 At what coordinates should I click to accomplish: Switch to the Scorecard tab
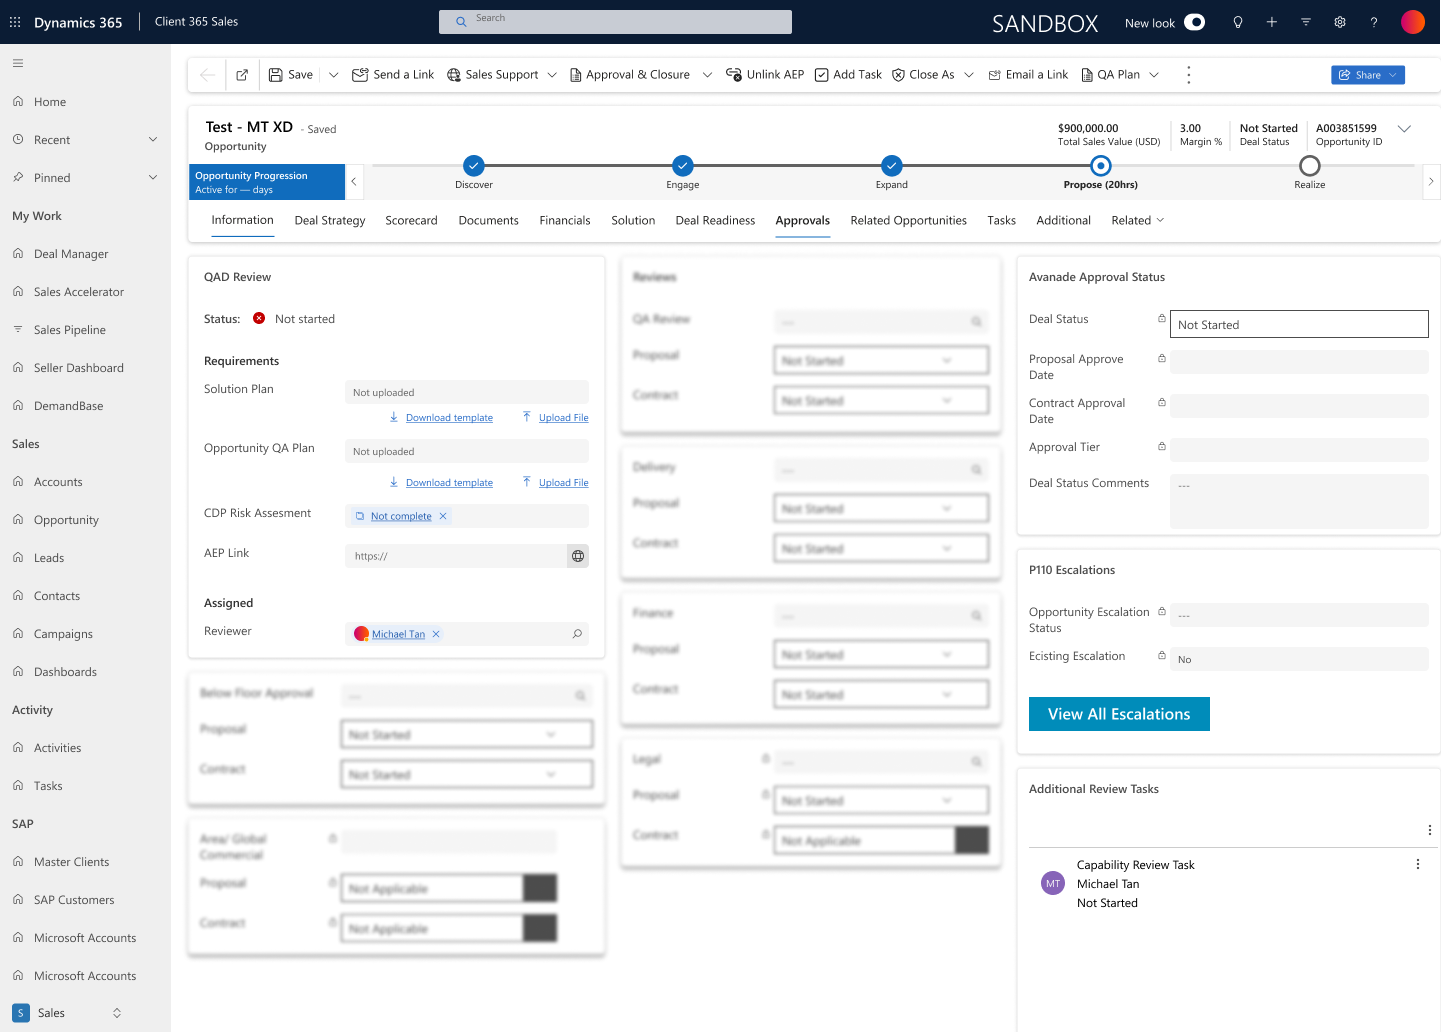click(411, 220)
